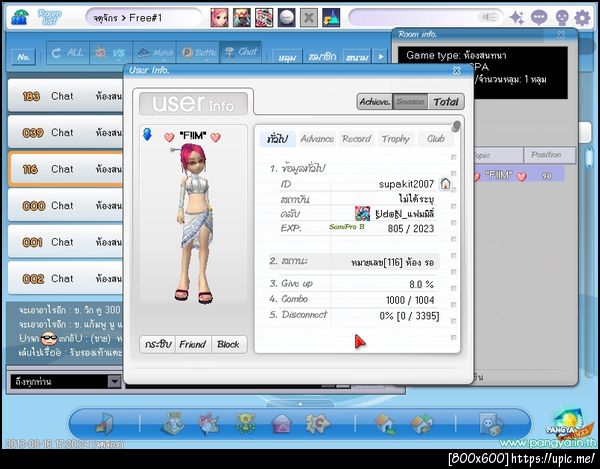
Task: Open the mountain card slot icon
Action: [x=331, y=18]
